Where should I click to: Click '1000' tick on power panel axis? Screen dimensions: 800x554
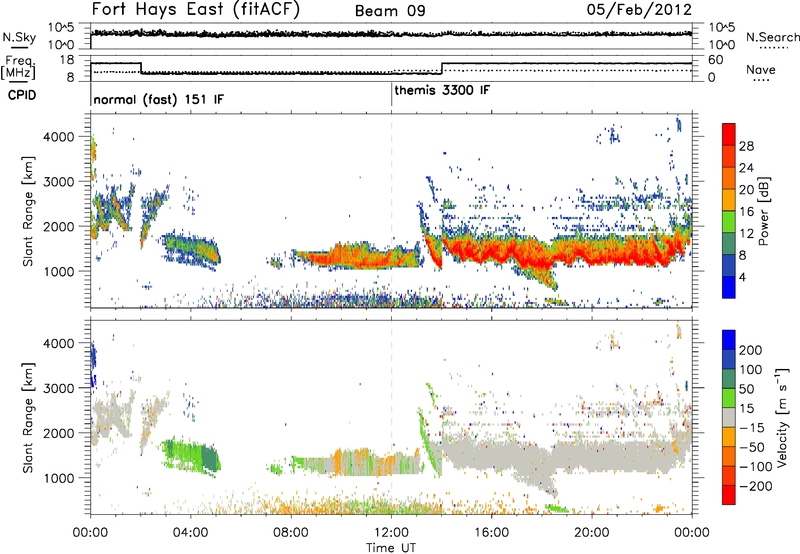click(58, 271)
